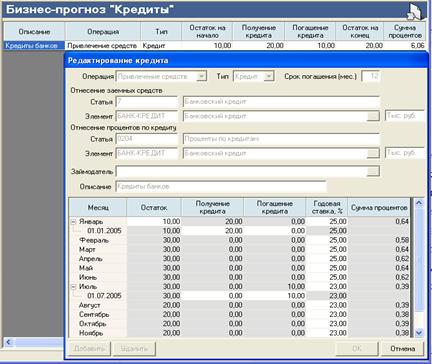Click the OK button

357,349
